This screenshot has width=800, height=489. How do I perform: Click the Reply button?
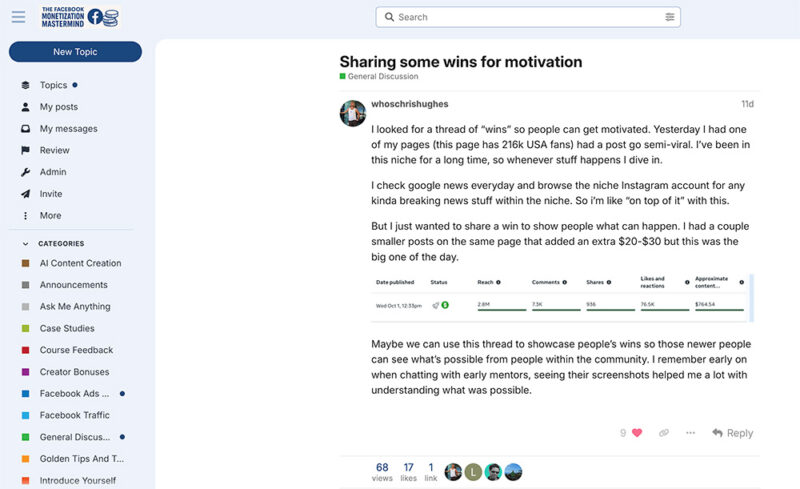point(732,433)
